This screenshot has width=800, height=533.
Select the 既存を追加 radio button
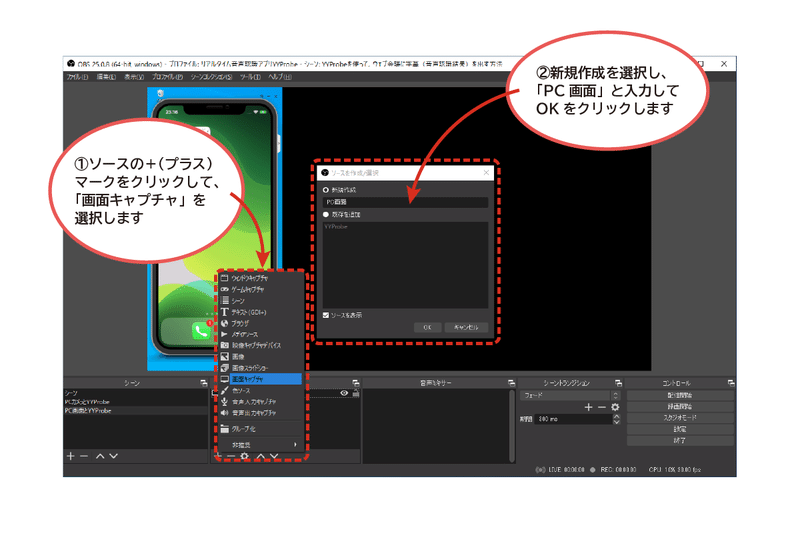(326, 214)
